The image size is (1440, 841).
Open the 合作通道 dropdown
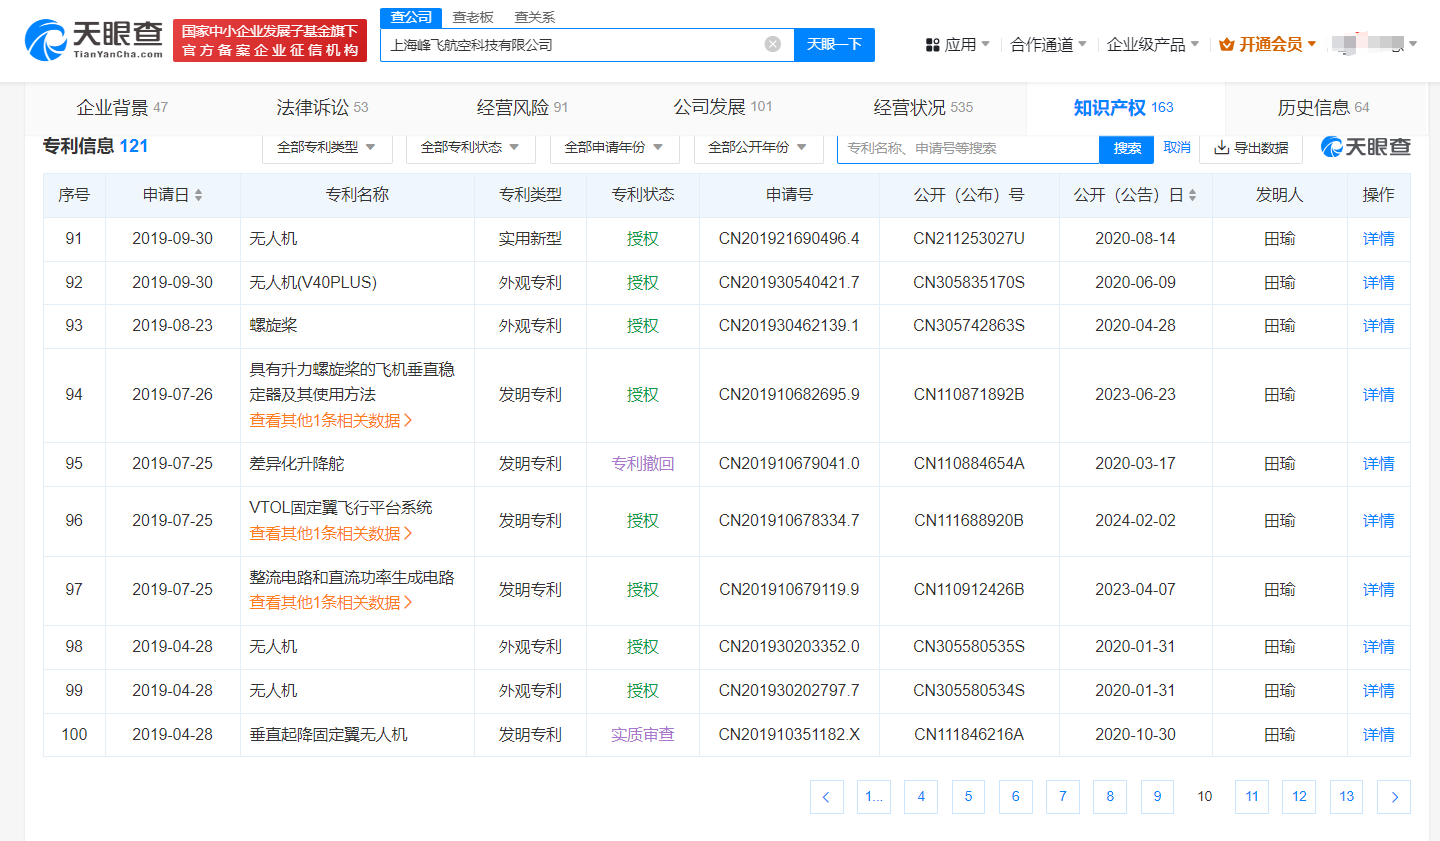[x=1048, y=44]
